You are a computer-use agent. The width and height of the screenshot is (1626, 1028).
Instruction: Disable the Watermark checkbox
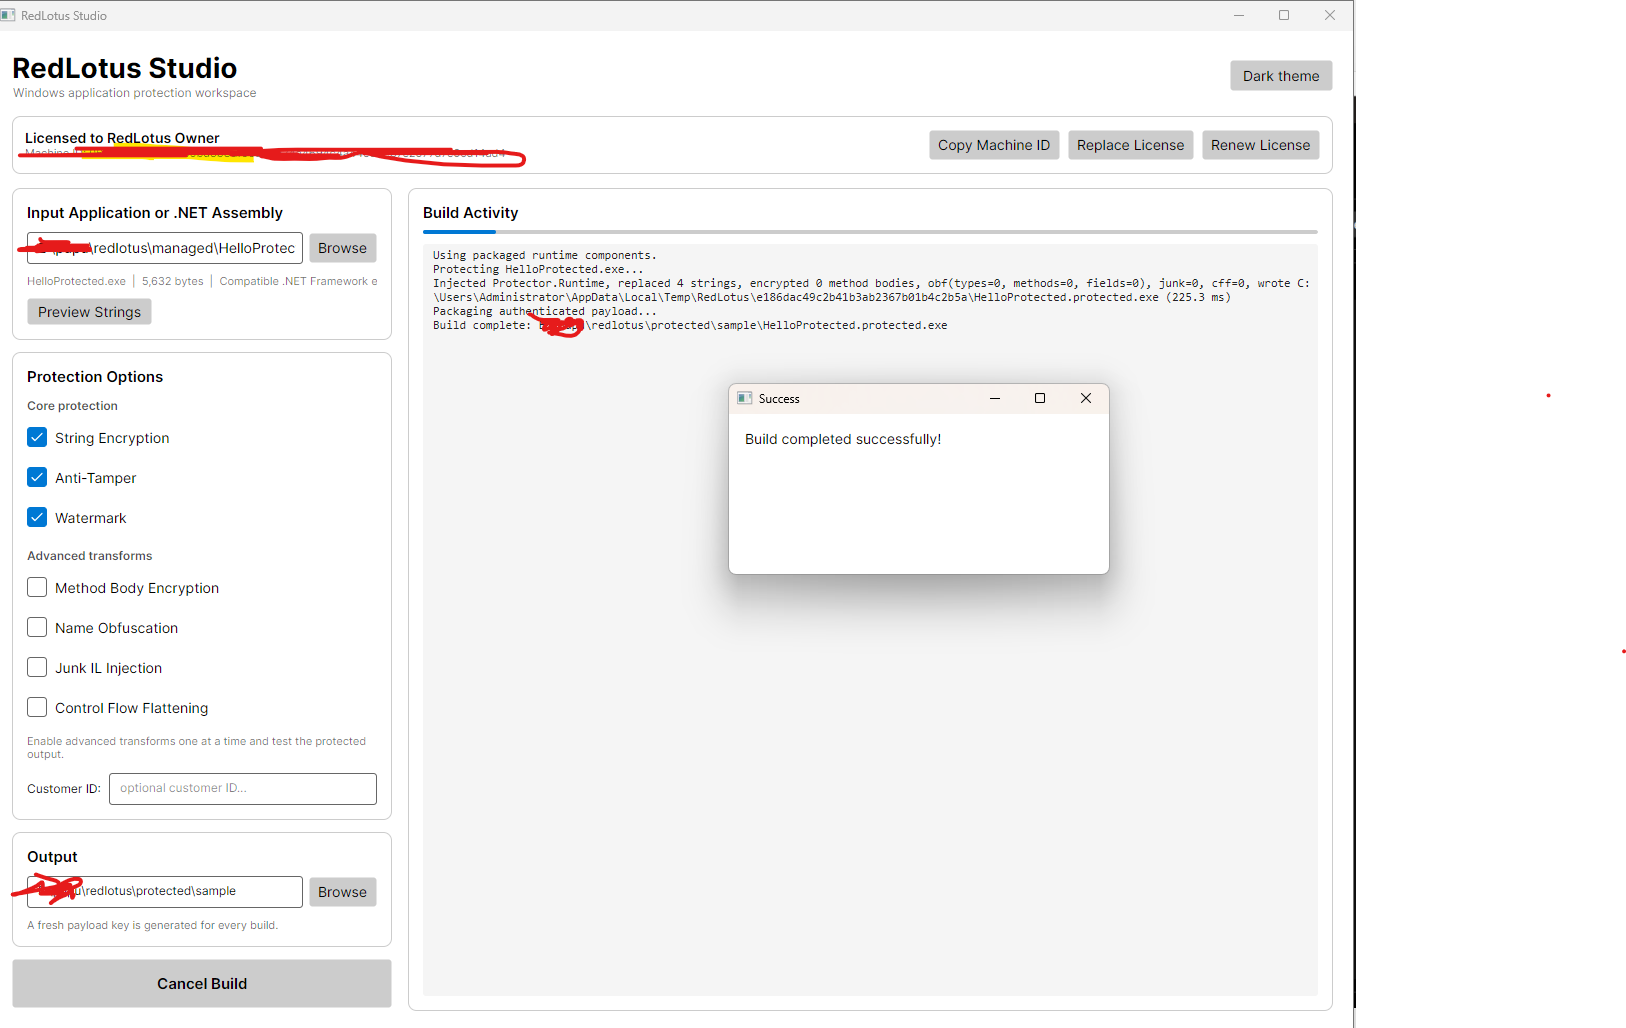coord(37,517)
